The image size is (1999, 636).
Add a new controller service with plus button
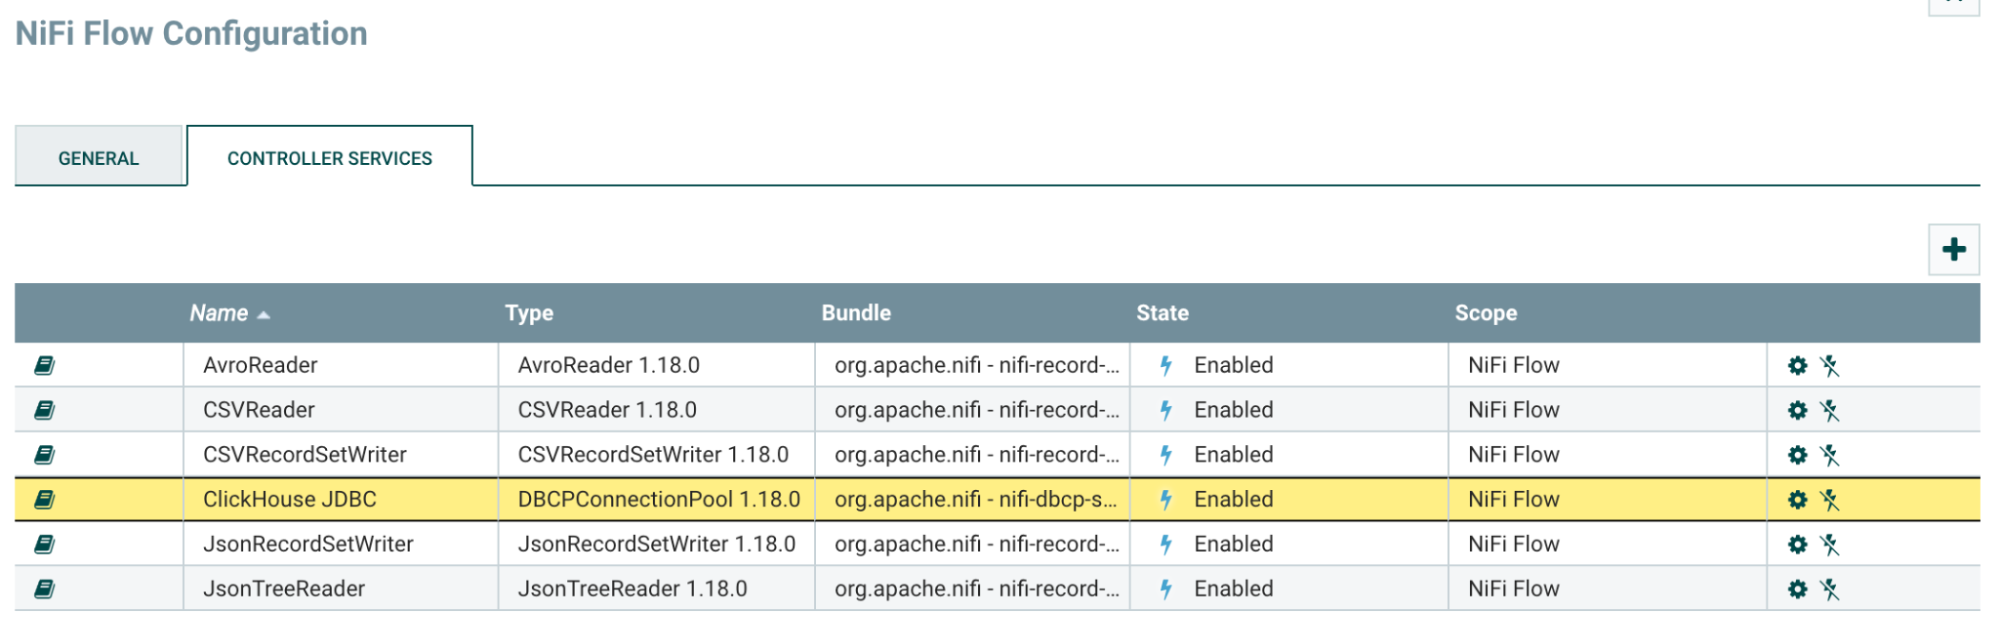(1954, 250)
